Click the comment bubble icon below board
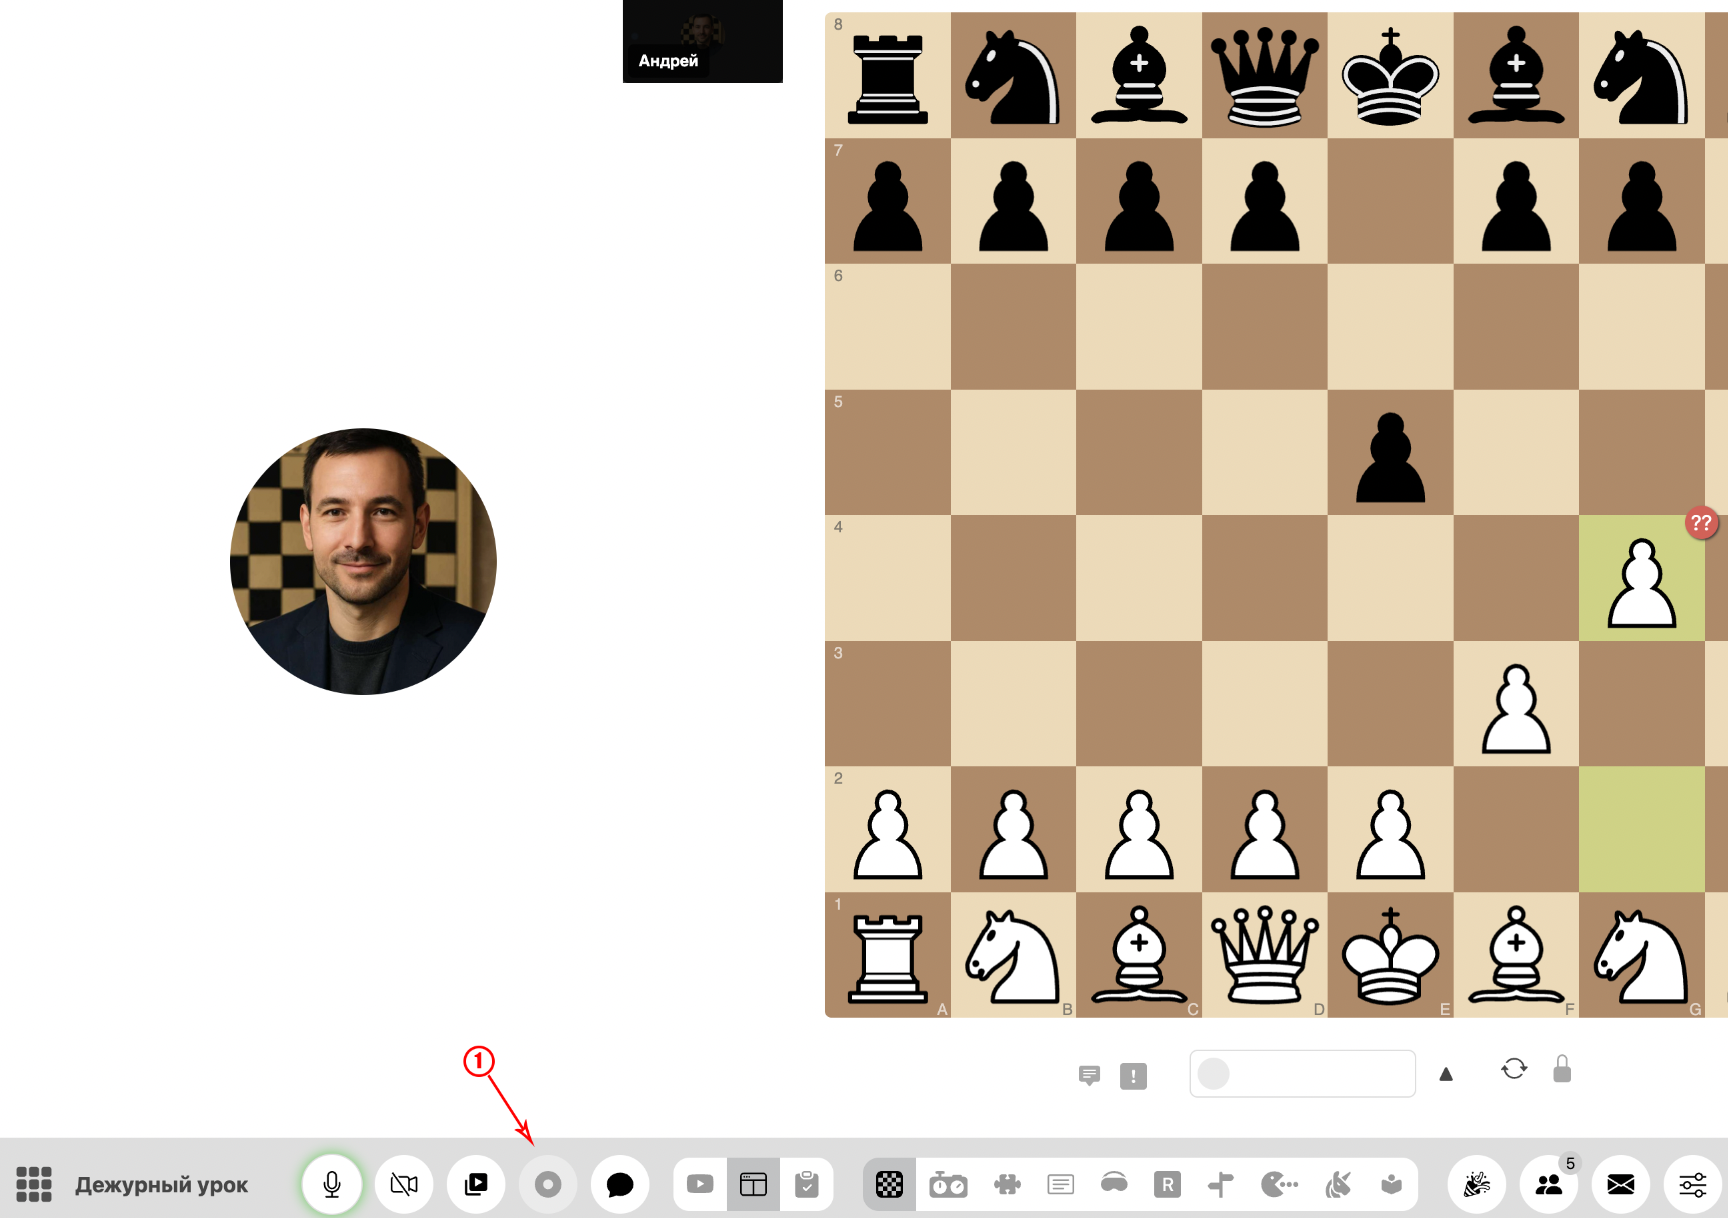The height and width of the screenshot is (1218, 1728). 1090,1075
